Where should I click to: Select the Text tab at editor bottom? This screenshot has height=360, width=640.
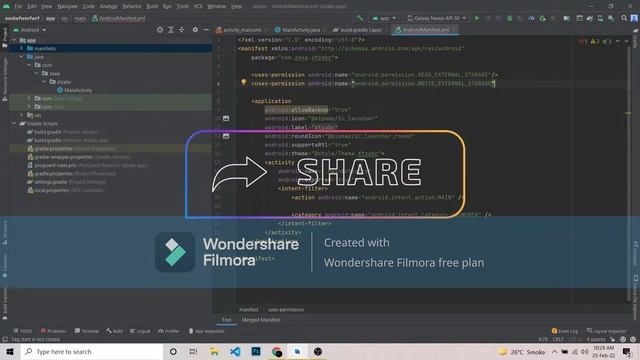227,320
